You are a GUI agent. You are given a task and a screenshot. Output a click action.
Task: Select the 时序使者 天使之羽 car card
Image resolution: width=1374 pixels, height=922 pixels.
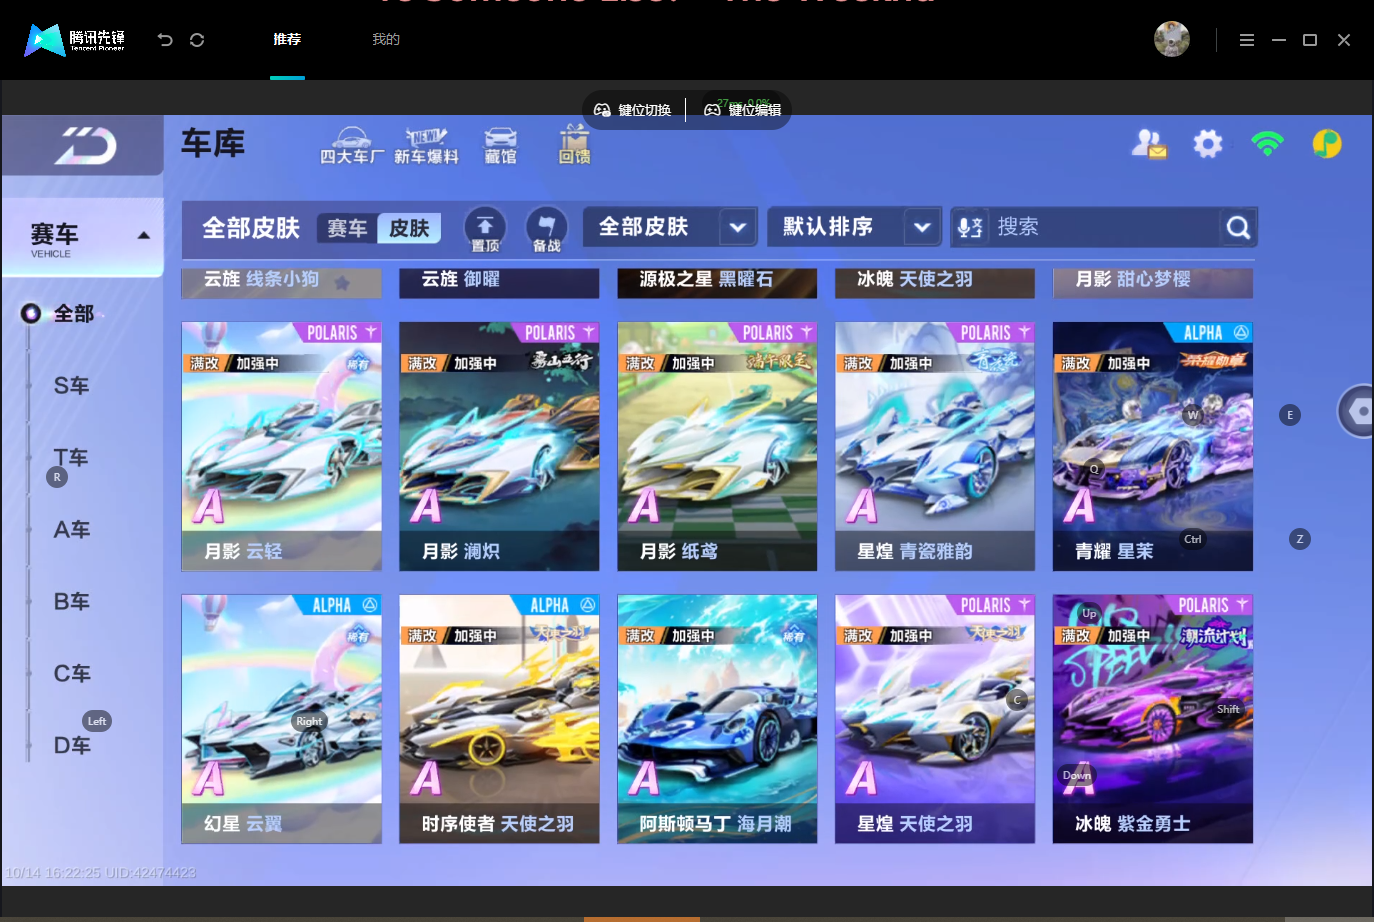pyautogui.click(x=499, y=719)
